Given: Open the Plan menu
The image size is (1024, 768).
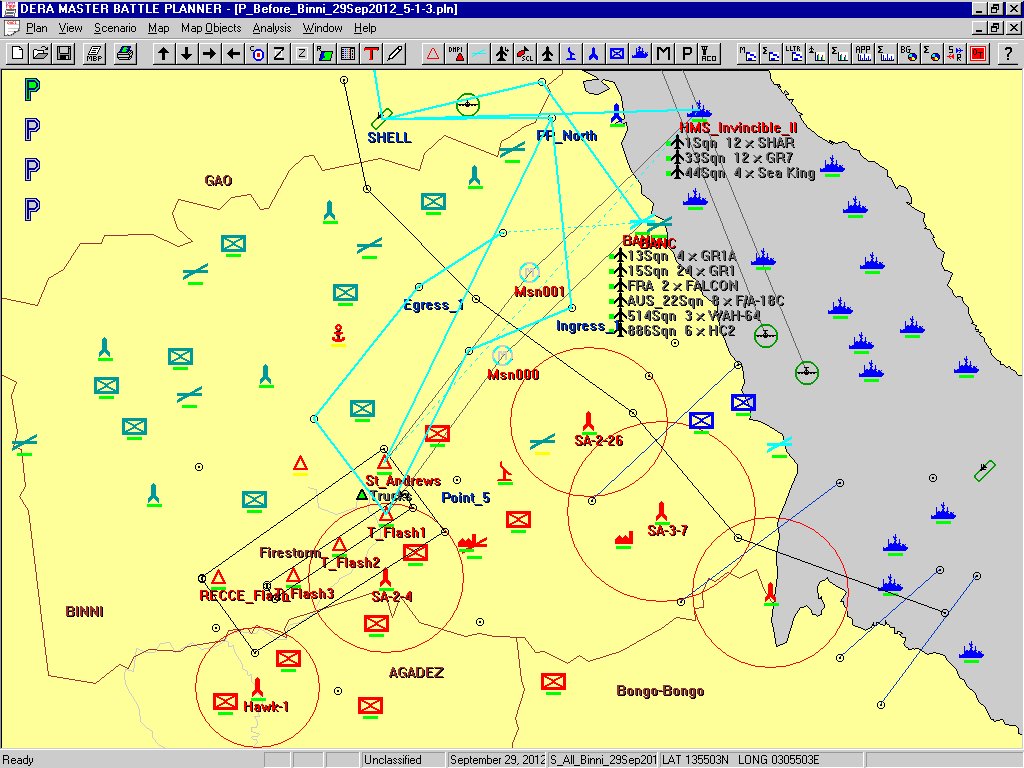Looking at the screenshot, I should (x=37, y=28).
